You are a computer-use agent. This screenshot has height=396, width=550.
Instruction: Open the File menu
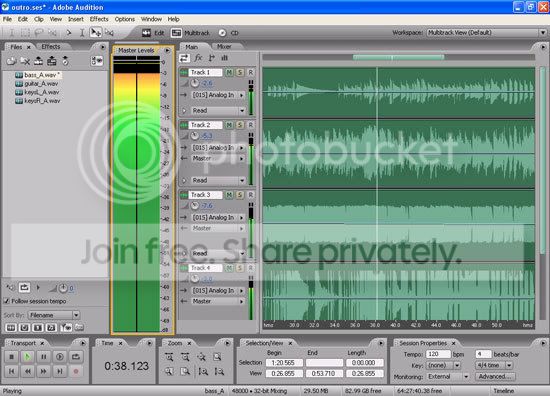click(7, 19)
